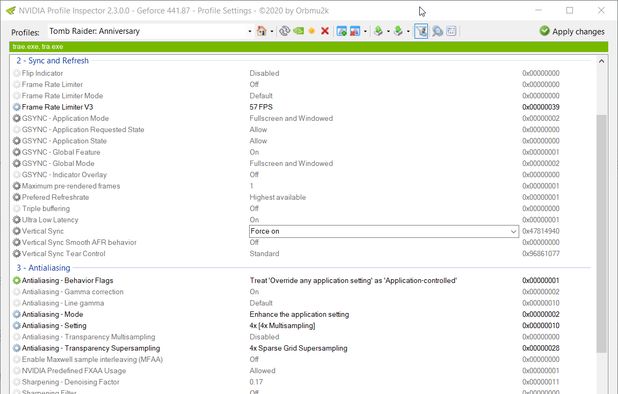This screenshot has height=394, width=618.
Task: Click the Apply changes button
Action: click(x=572, y=32)
